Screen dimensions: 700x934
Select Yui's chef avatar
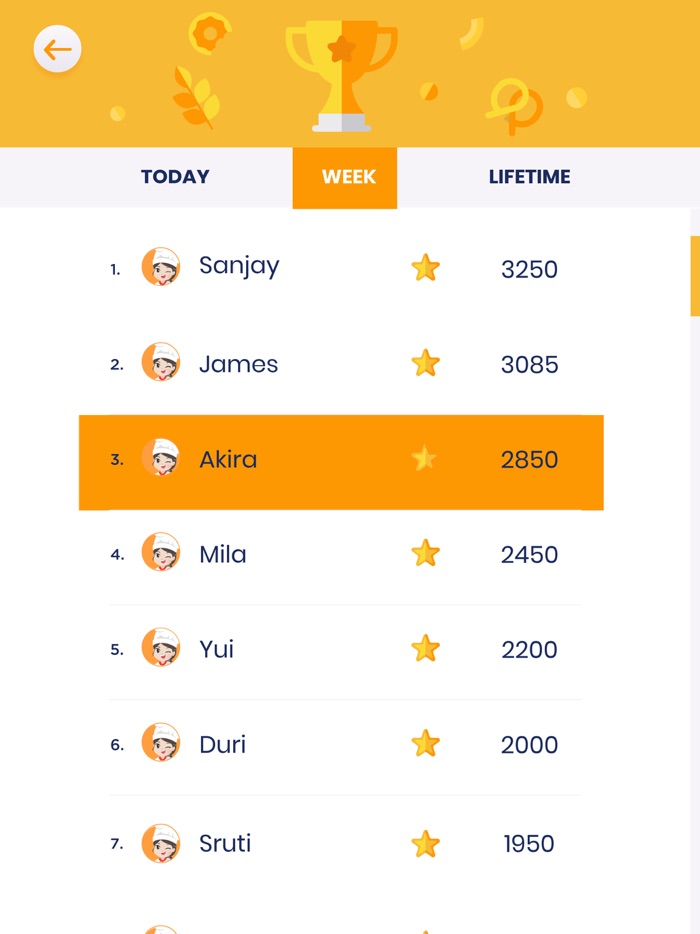coord(161,648)
